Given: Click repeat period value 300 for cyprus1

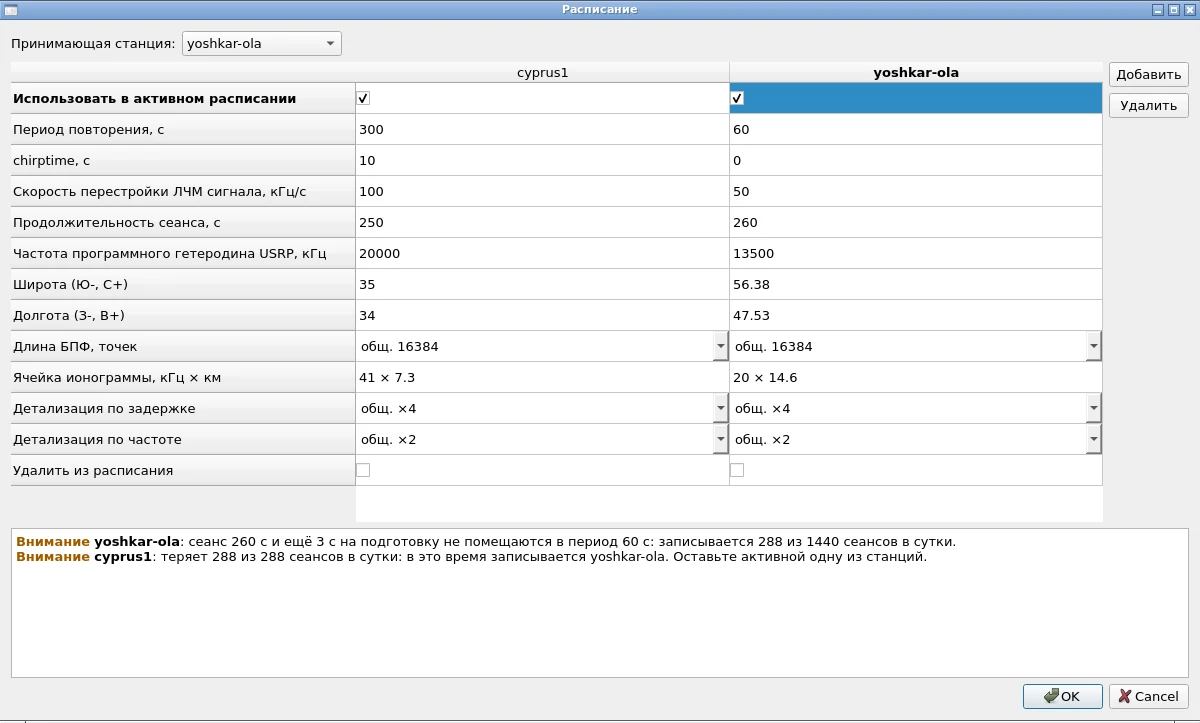Looking at the screenshot, I should point(543,129).
